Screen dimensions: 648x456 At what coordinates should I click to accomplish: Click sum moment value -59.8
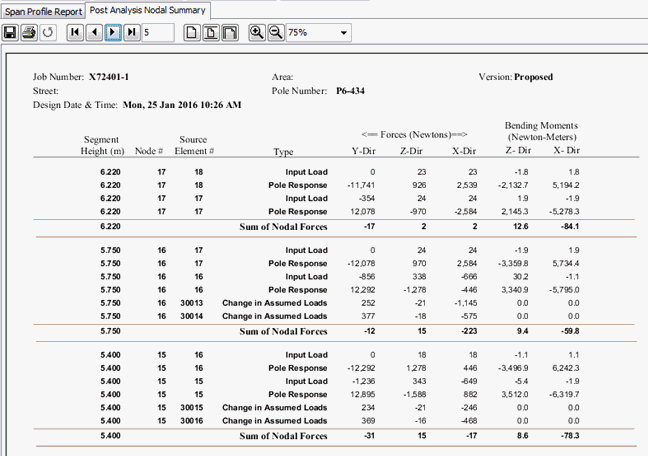click(570, 331)
